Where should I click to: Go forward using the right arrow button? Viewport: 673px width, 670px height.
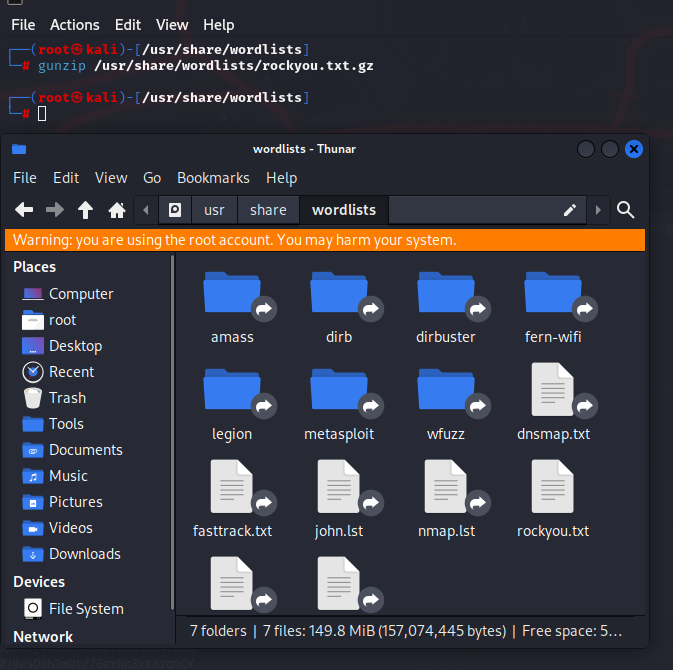click(55, 210)
